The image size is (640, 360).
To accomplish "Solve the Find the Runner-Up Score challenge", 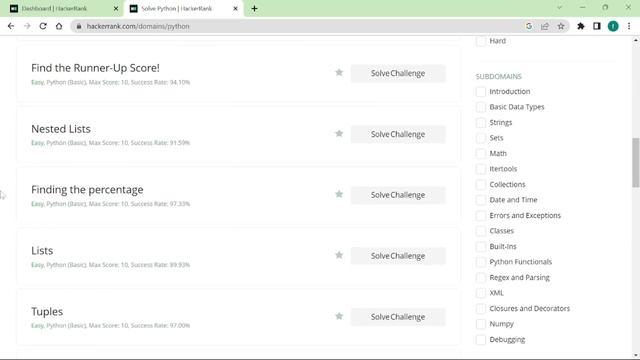I will [398, 73].
